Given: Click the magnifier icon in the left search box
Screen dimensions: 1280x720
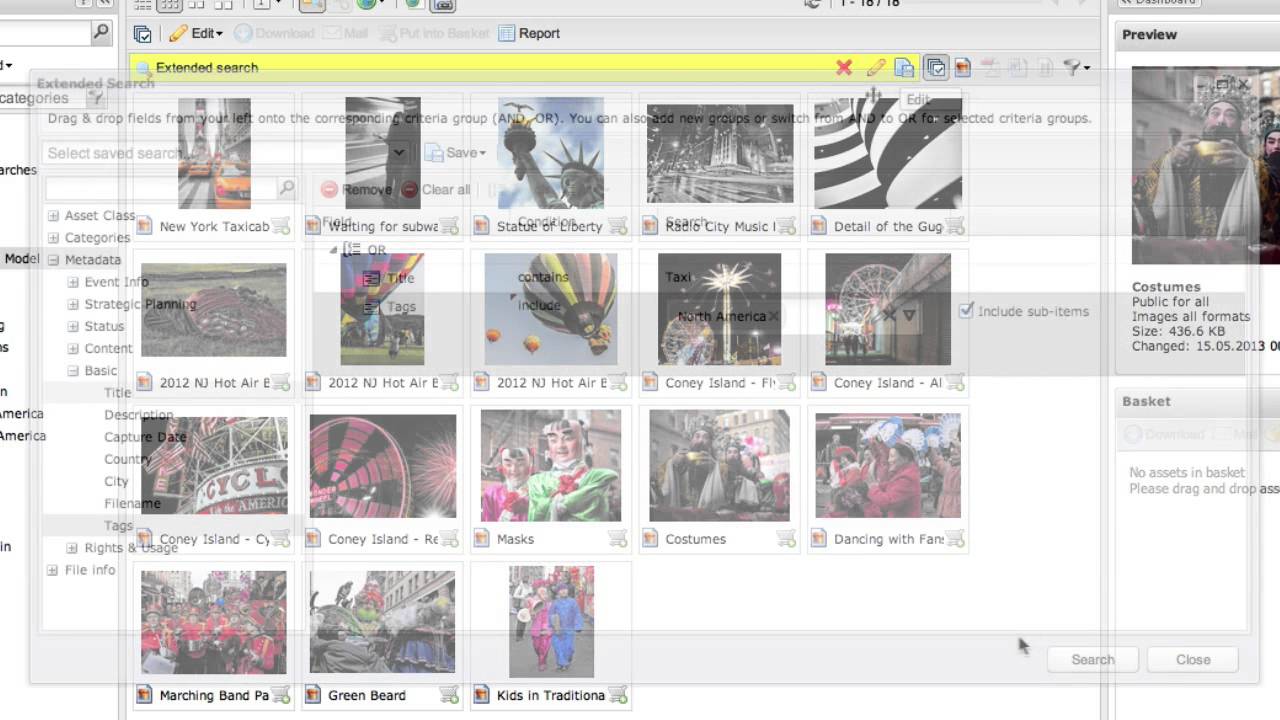Looking at the screenshot, I should tap(100, 33).
